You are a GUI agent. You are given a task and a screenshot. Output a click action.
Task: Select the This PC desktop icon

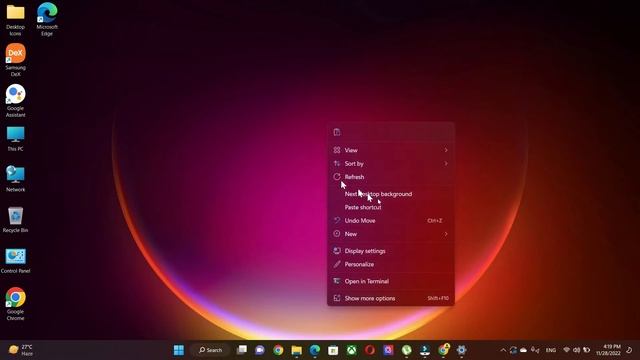pos(16,139)
